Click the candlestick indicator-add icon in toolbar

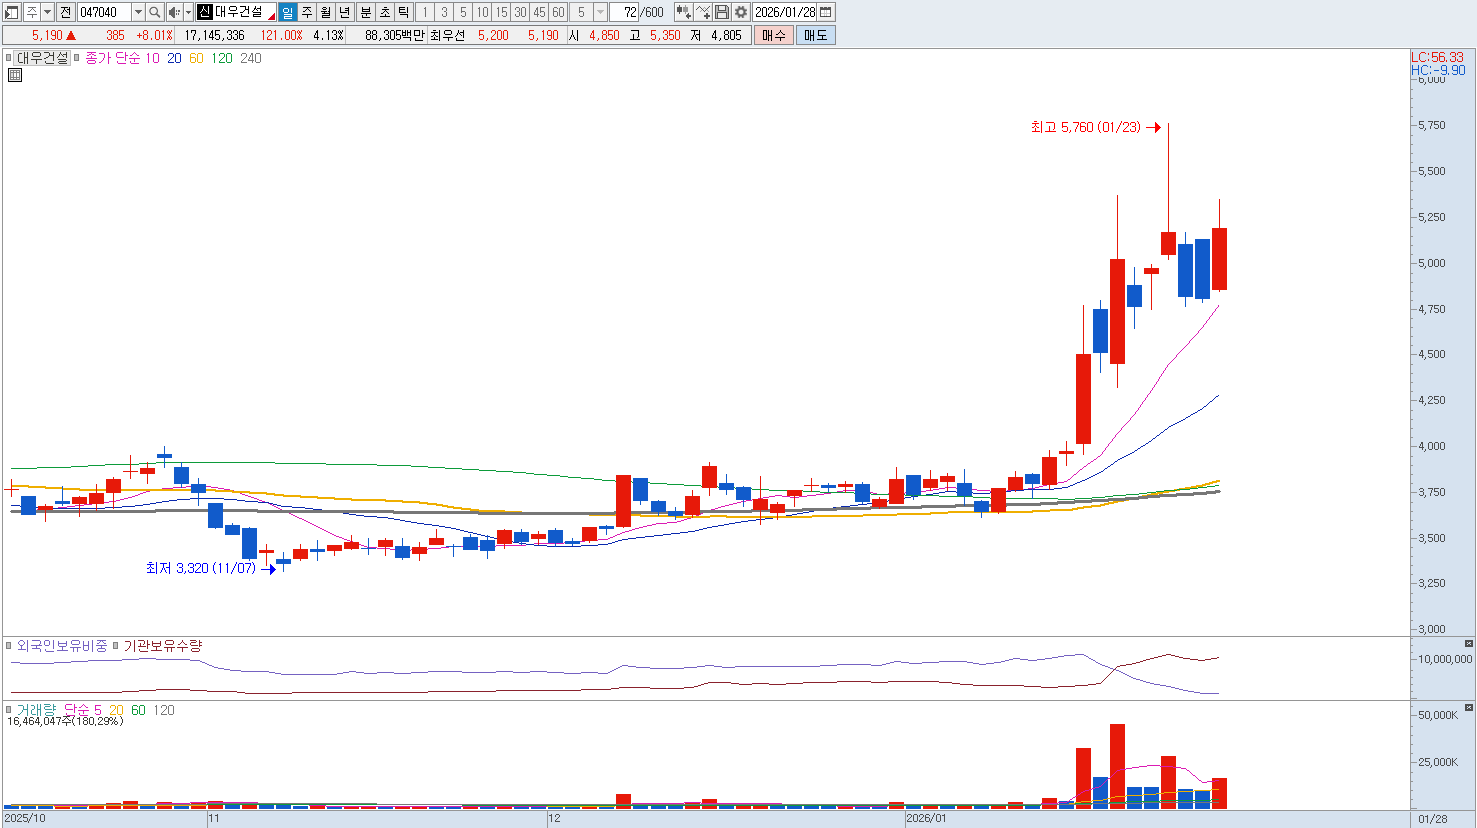click(x=683, y=12)
